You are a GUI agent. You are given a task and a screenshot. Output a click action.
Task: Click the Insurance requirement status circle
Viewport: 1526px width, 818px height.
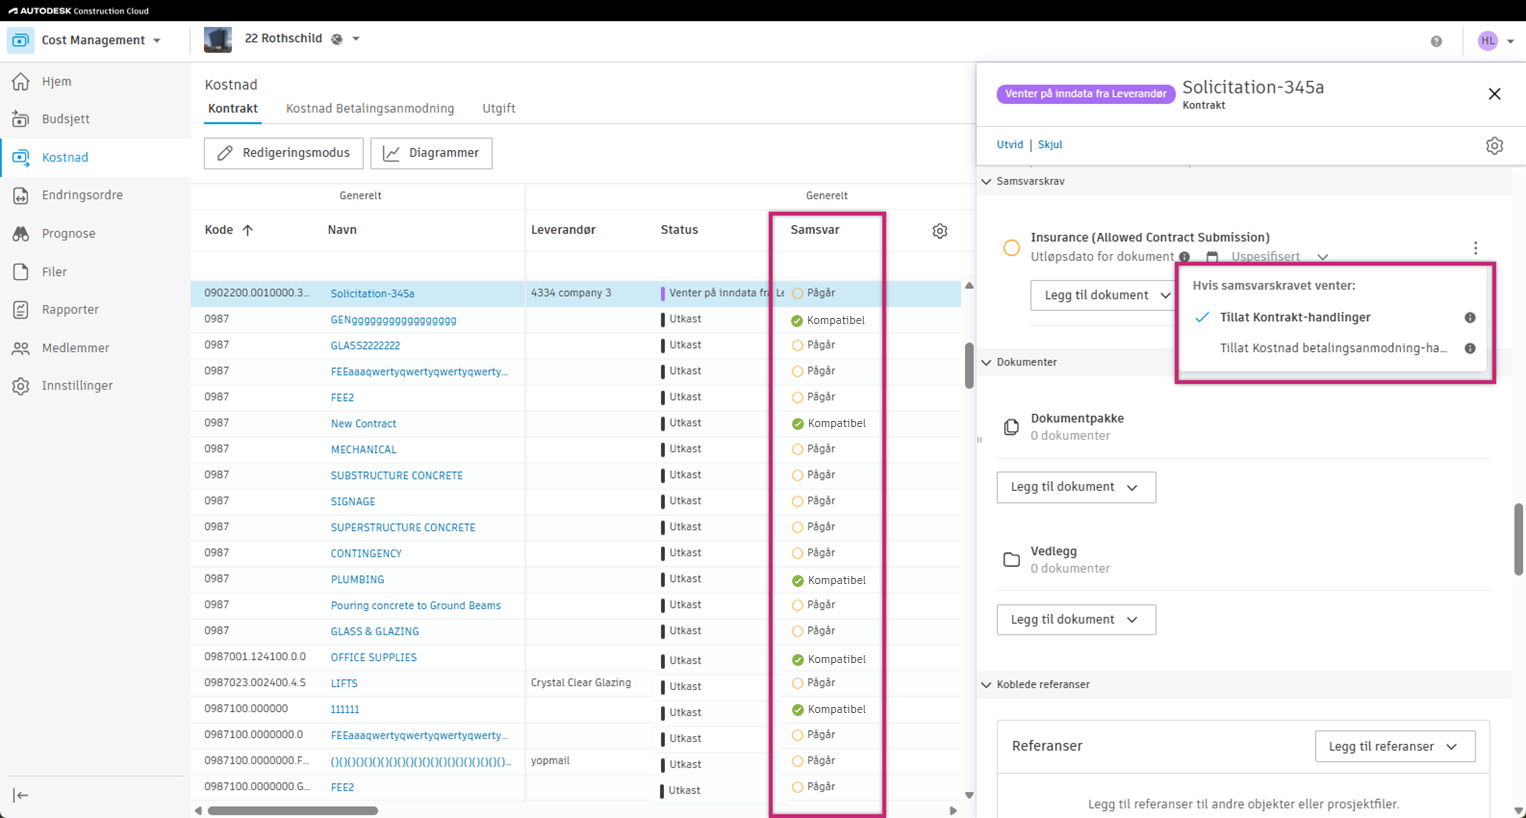pos(1011,248)
